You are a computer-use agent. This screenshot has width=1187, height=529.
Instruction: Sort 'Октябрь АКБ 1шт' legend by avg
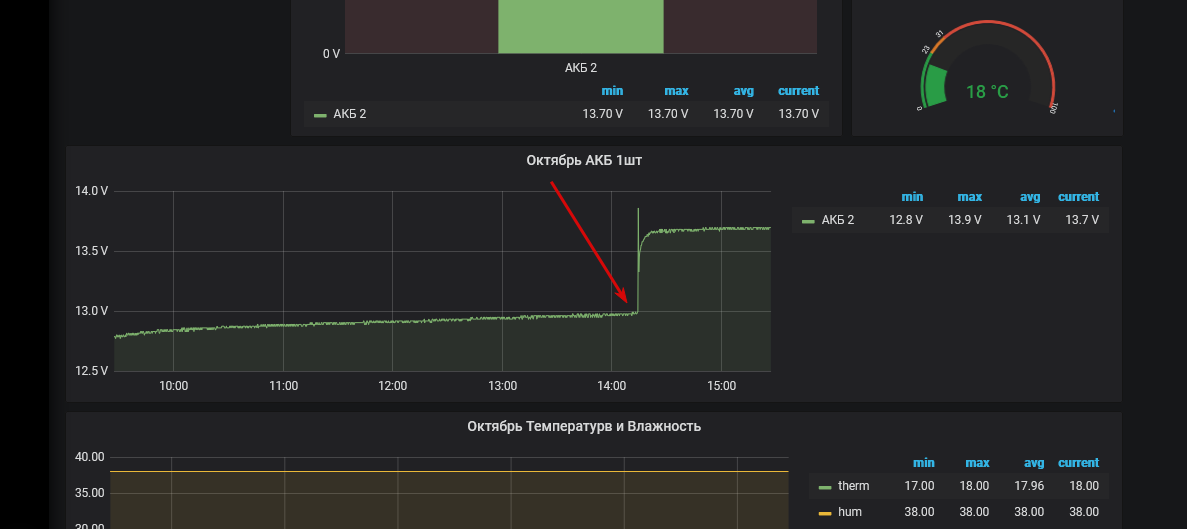(x=1030, y=197)
